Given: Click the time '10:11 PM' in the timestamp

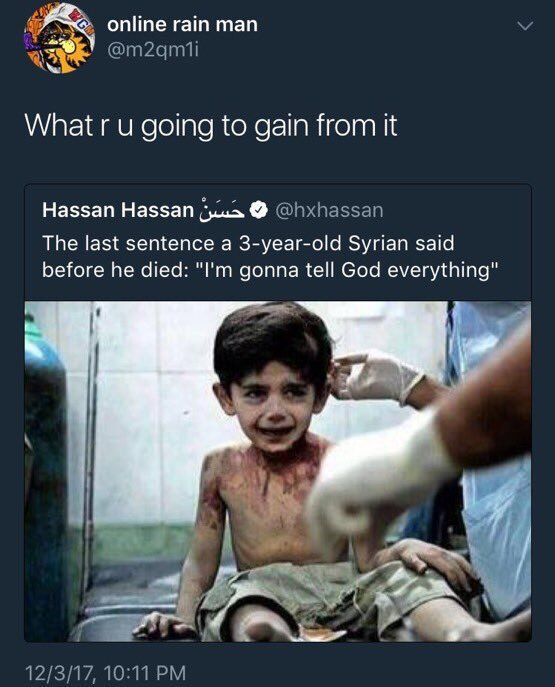Looking at the screenshot, I should [x=146, y=673].
